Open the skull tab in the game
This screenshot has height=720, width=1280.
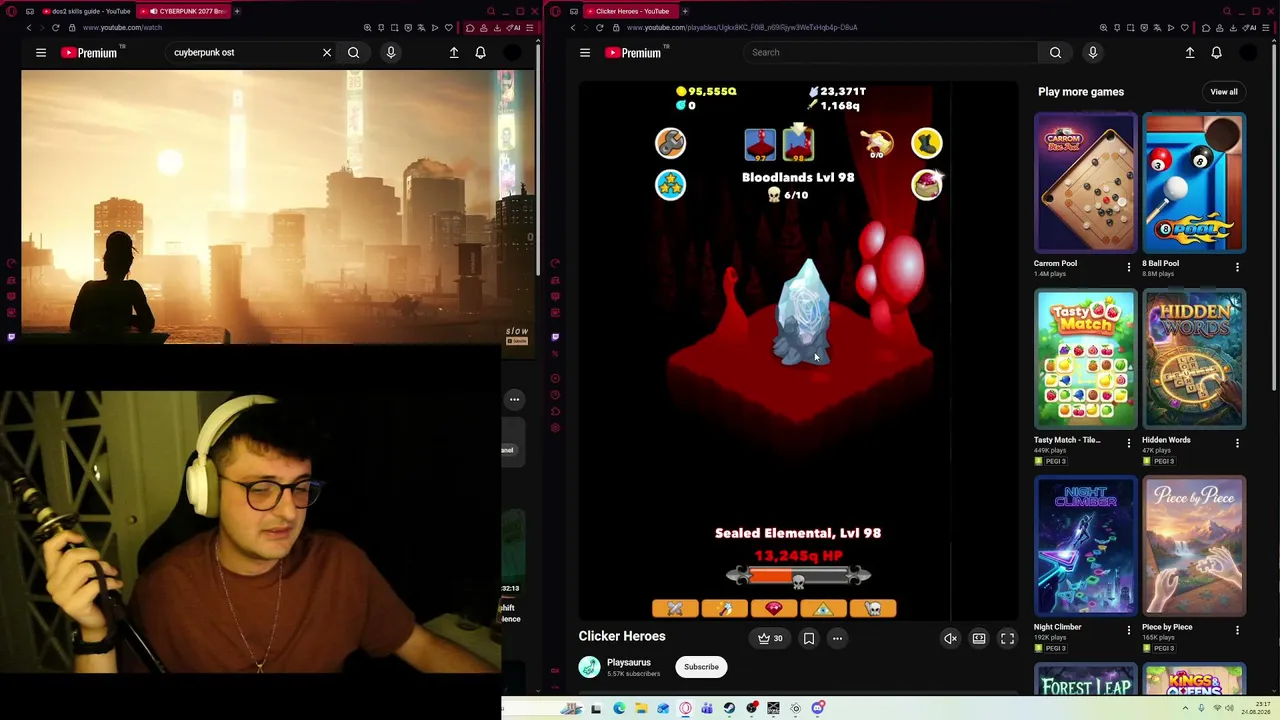pos(873,608)
